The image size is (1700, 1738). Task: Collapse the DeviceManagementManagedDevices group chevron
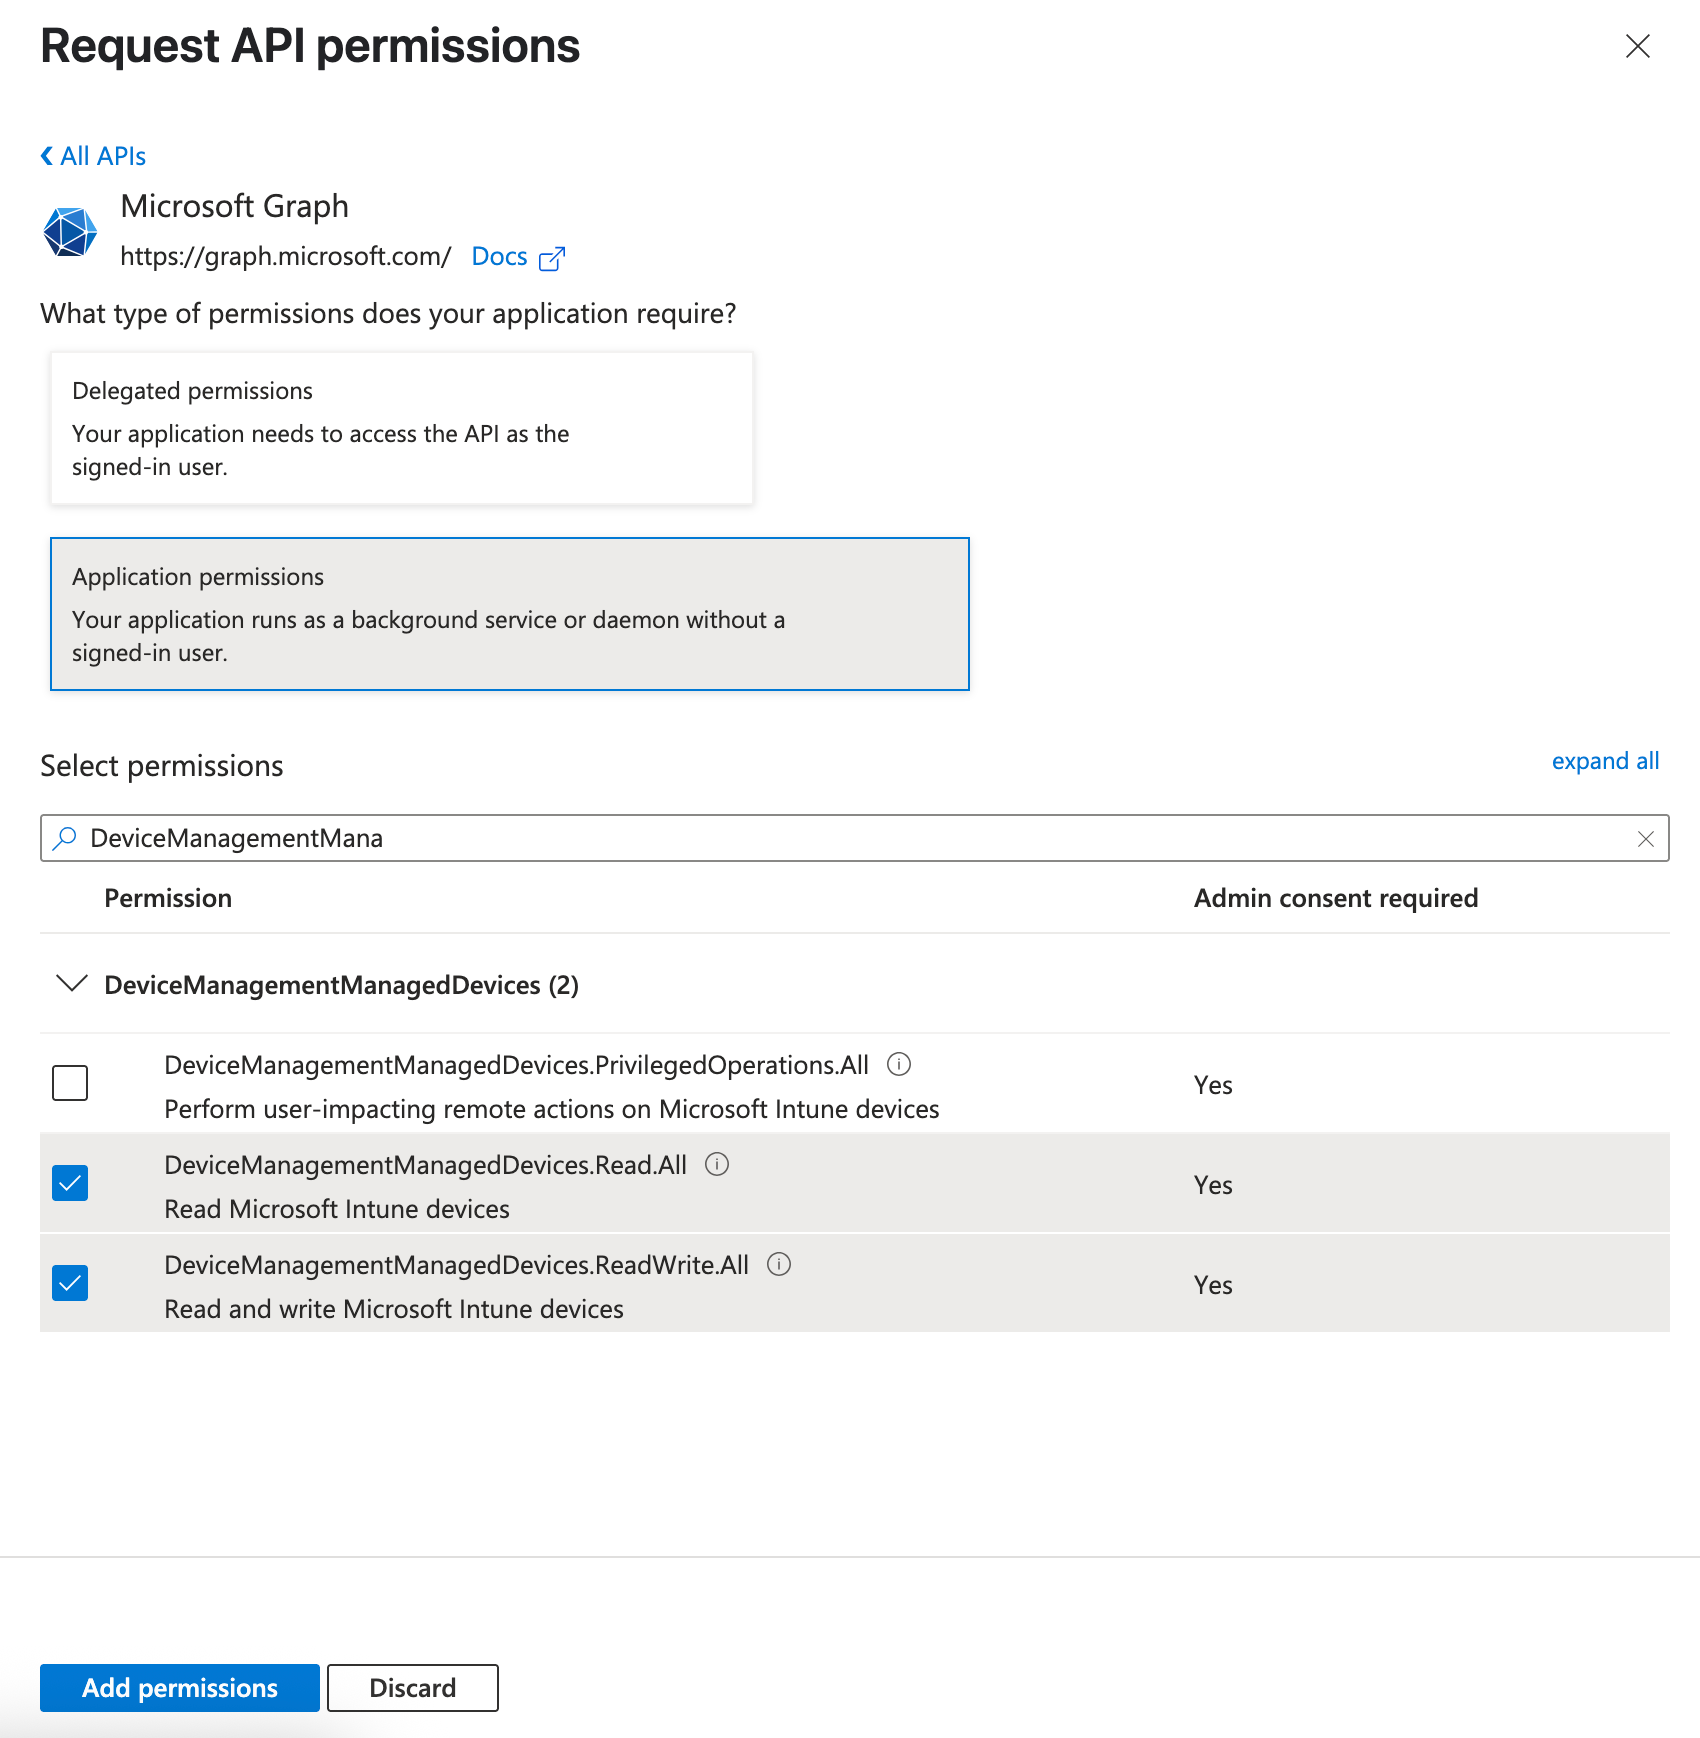(x=72, y=984)
